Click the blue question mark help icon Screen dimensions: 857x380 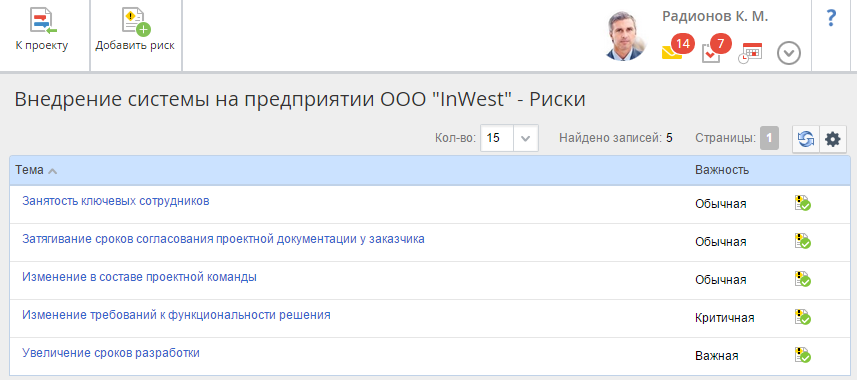pyautogui.click(x=831, y=18)
